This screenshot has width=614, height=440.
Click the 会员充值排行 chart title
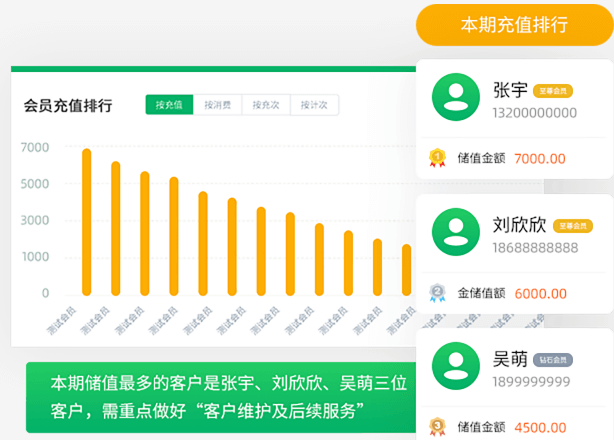(x=68, y=105)
